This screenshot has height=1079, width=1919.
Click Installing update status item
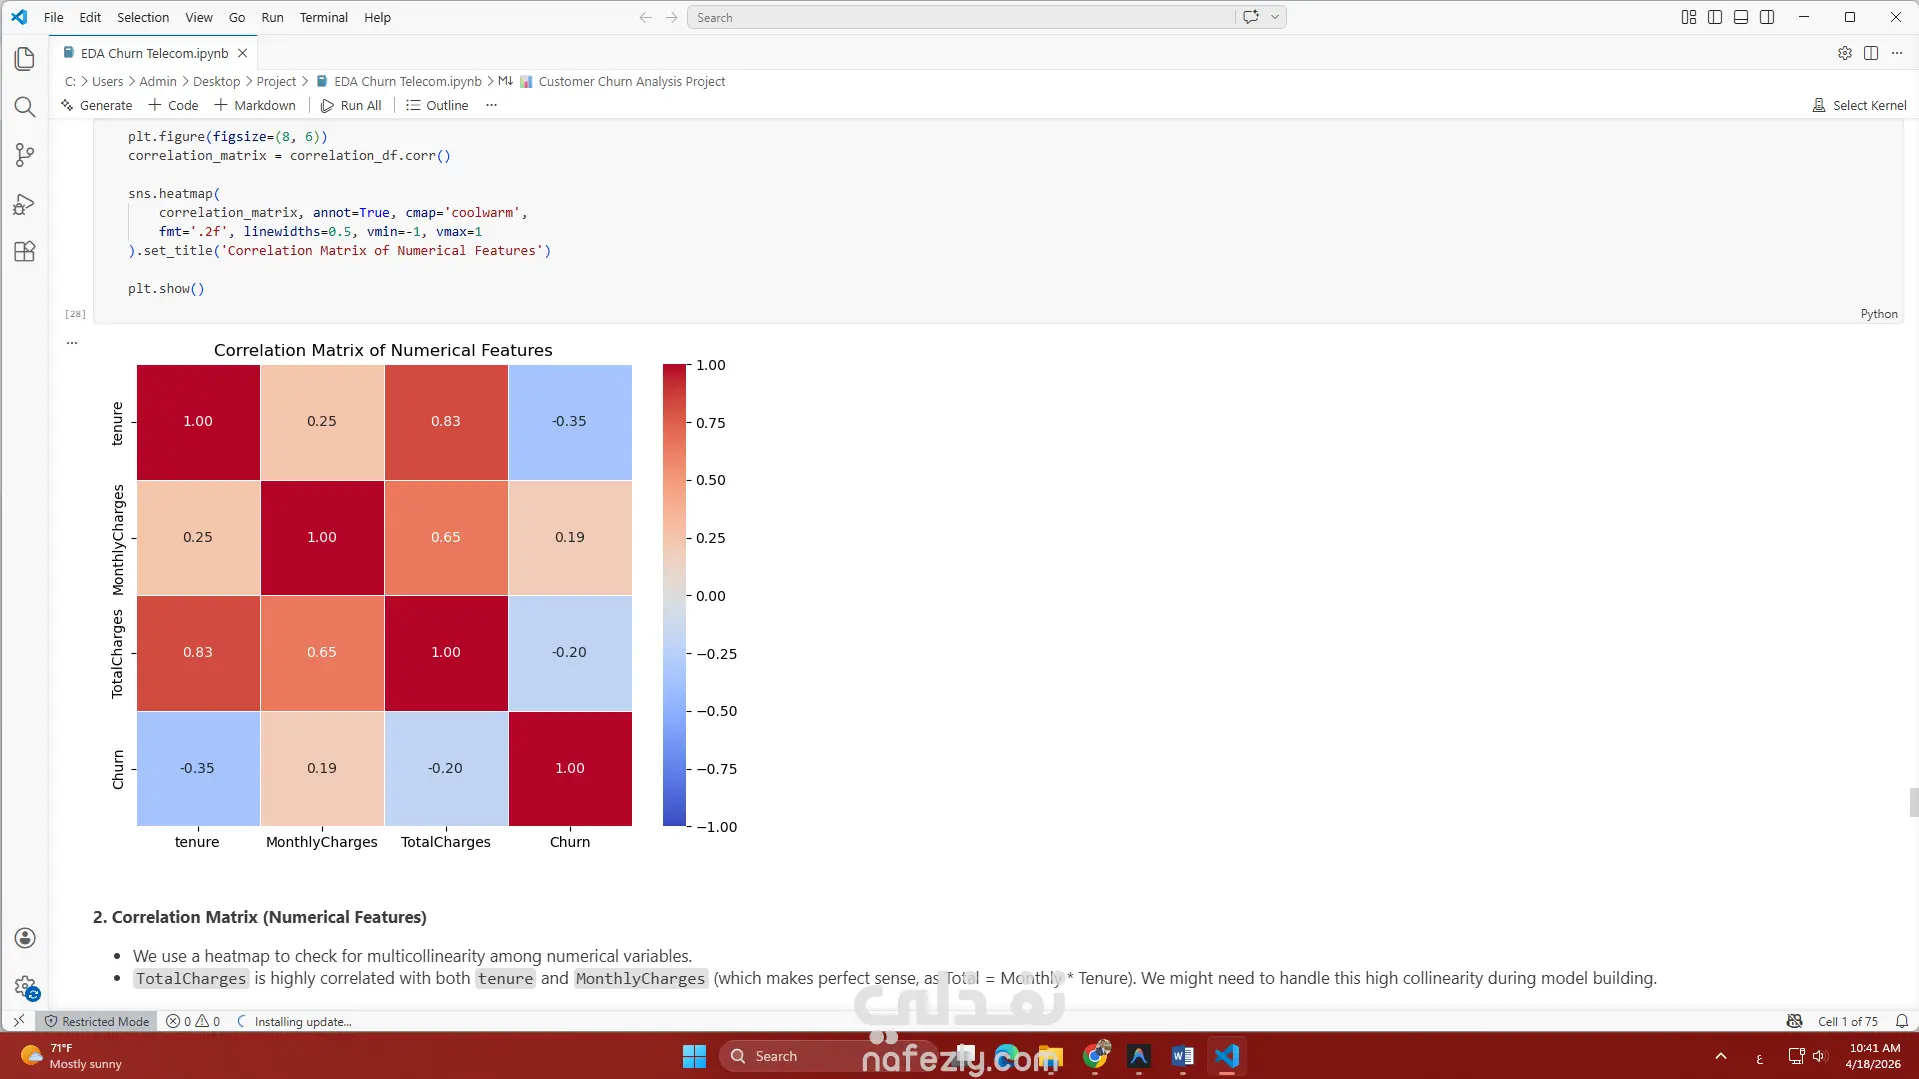click(x=294, y=1021)
